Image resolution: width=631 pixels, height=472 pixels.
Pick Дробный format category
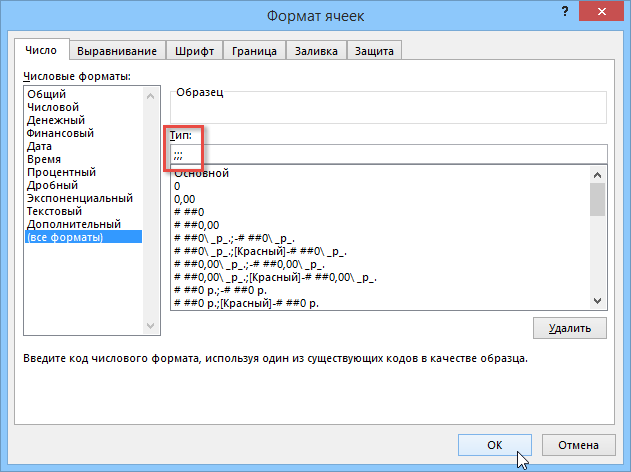coord(84,185)
